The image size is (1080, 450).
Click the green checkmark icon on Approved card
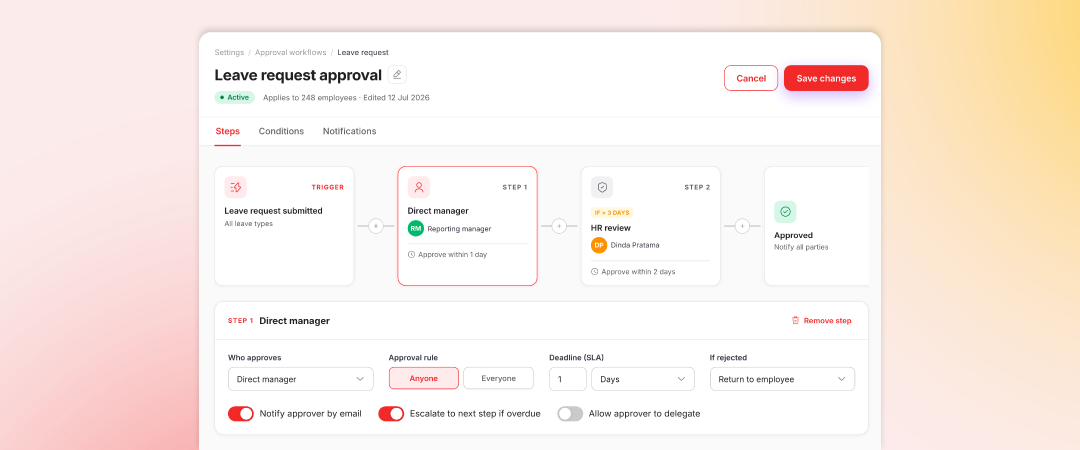tap(785, 212)
